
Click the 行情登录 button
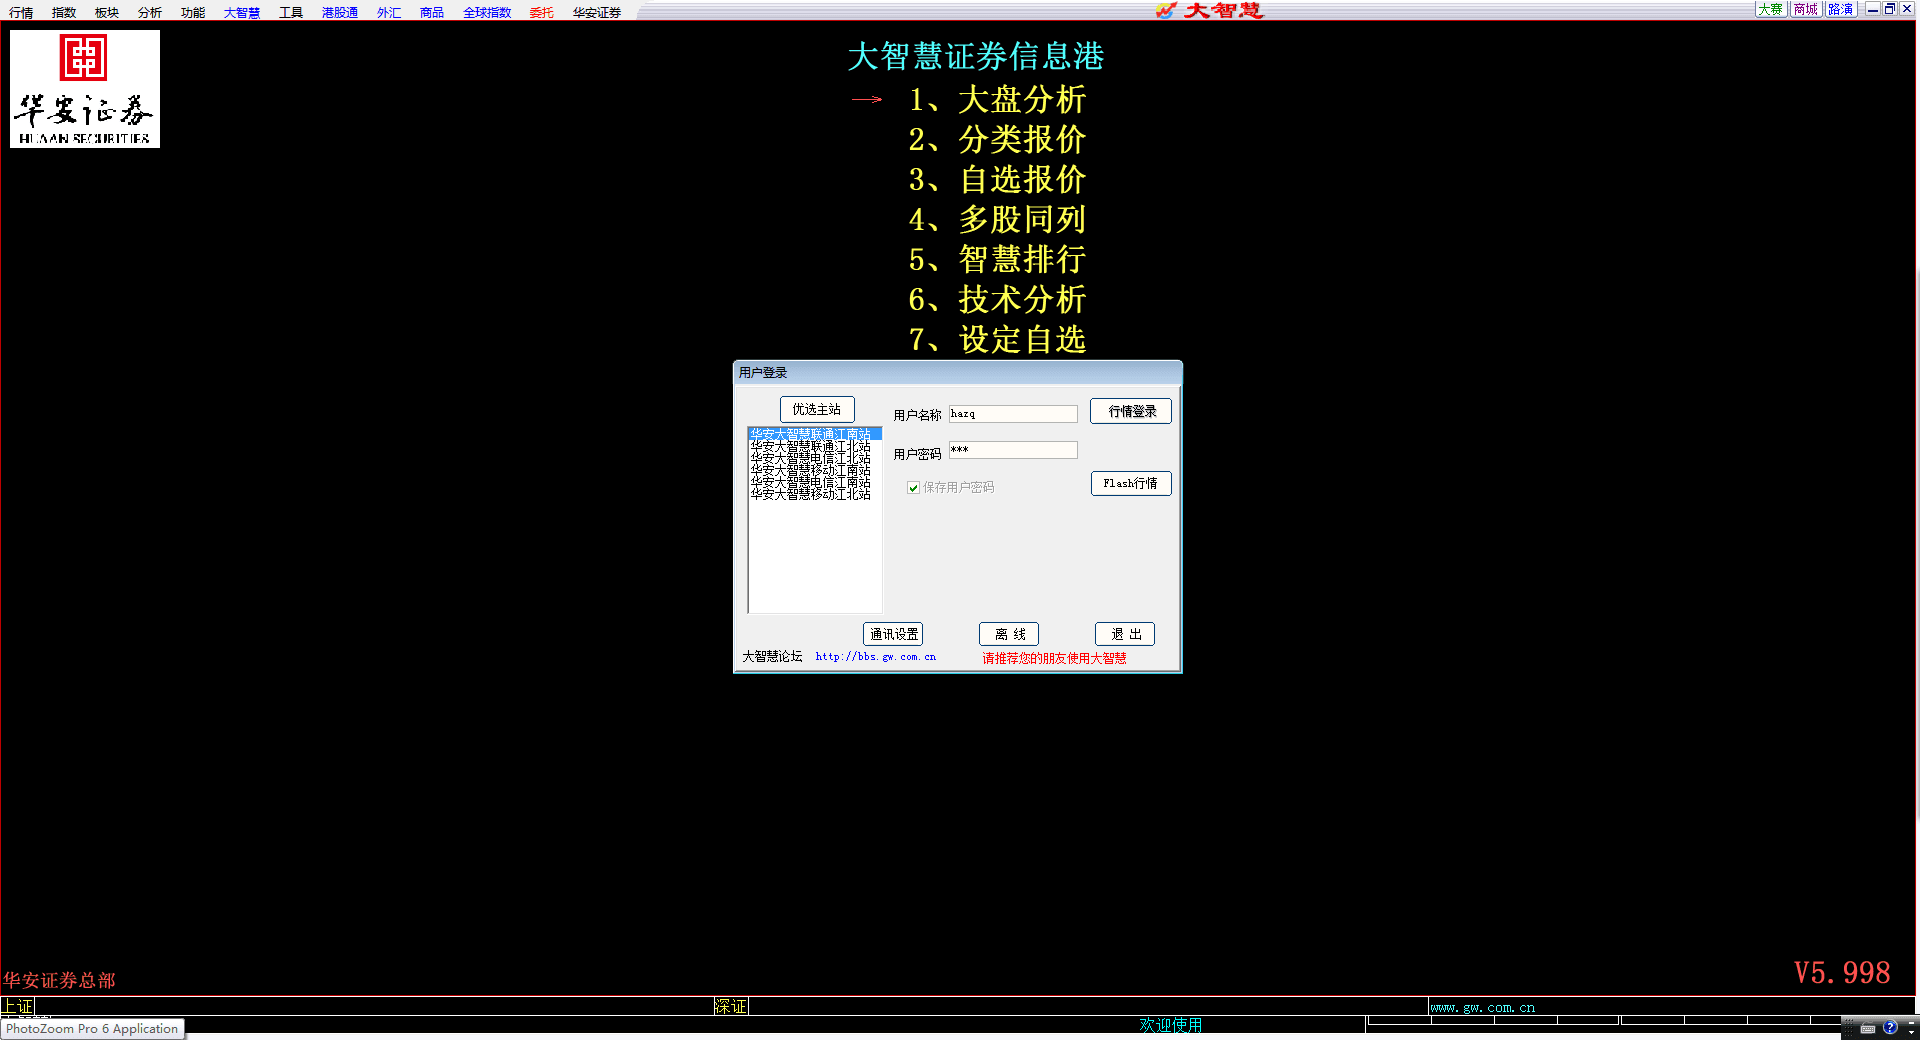1131,411
